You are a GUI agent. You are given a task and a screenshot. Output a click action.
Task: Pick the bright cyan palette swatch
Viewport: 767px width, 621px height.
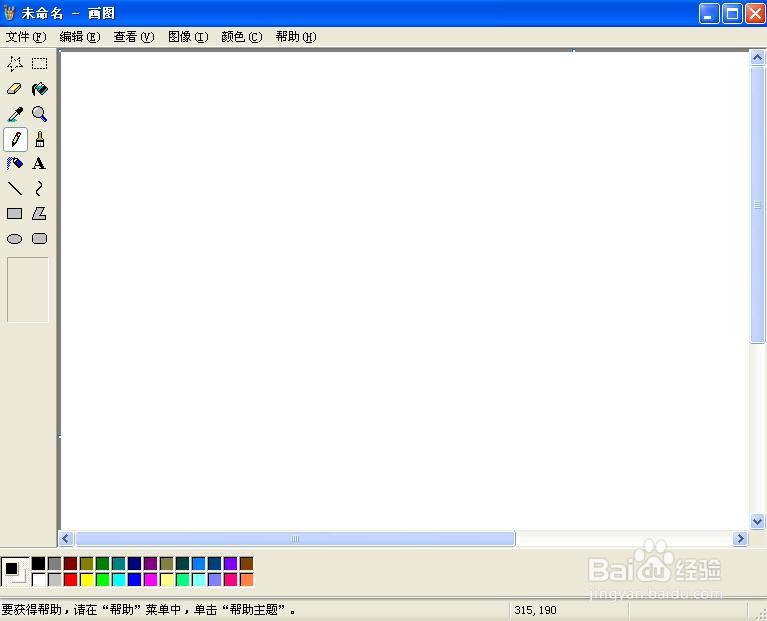pyautogui.click(x=118, y=579)
